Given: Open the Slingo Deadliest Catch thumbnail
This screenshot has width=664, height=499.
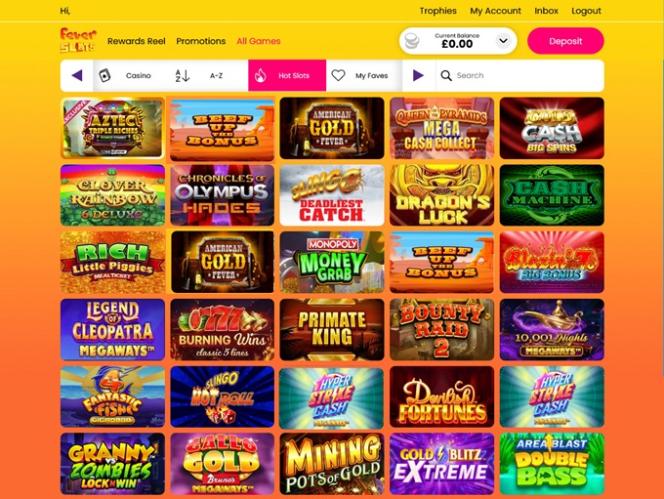Looking at the screenshot, I should (332, 195).
